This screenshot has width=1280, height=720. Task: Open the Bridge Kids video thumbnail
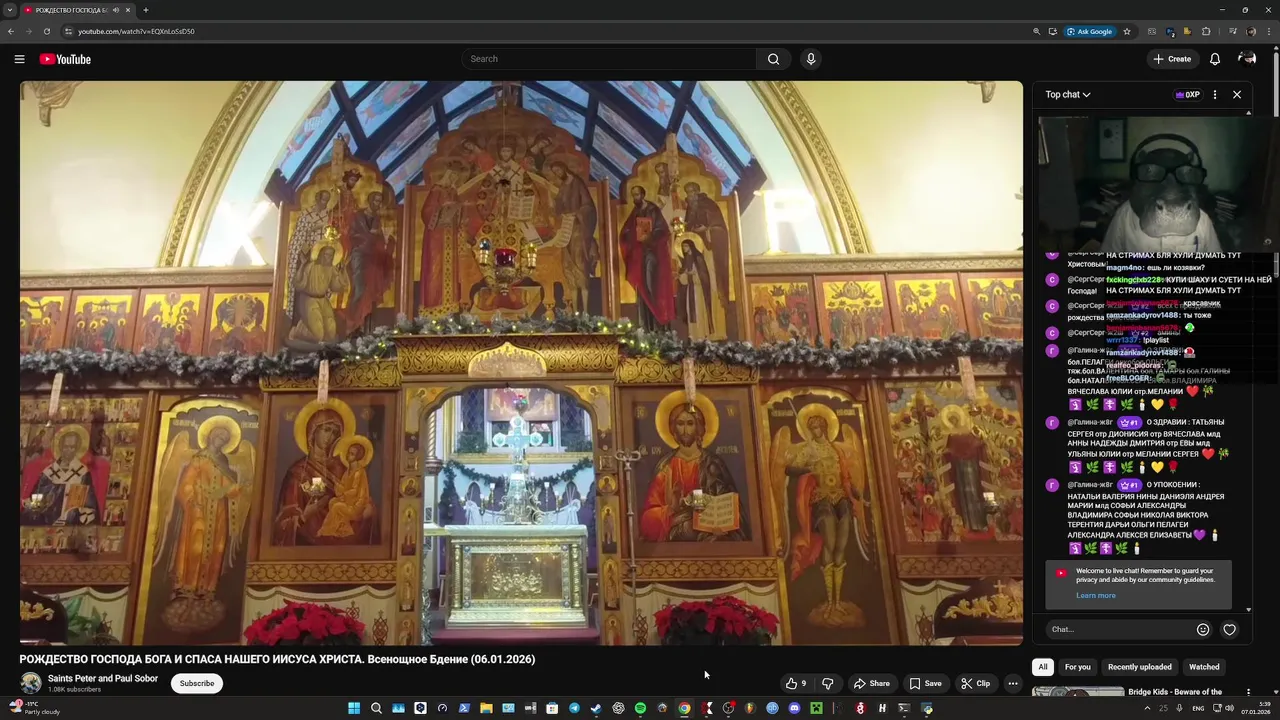(1078, 693)
